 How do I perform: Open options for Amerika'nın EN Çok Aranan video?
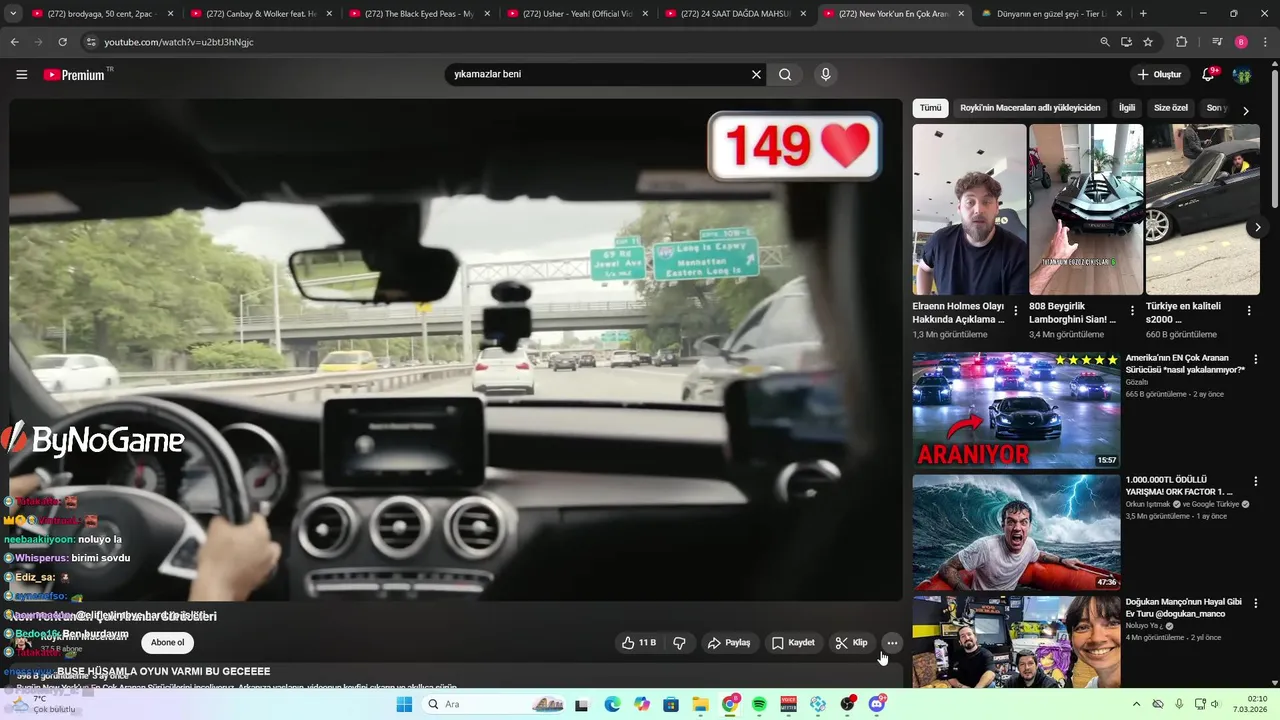[x=1256, y=359]
